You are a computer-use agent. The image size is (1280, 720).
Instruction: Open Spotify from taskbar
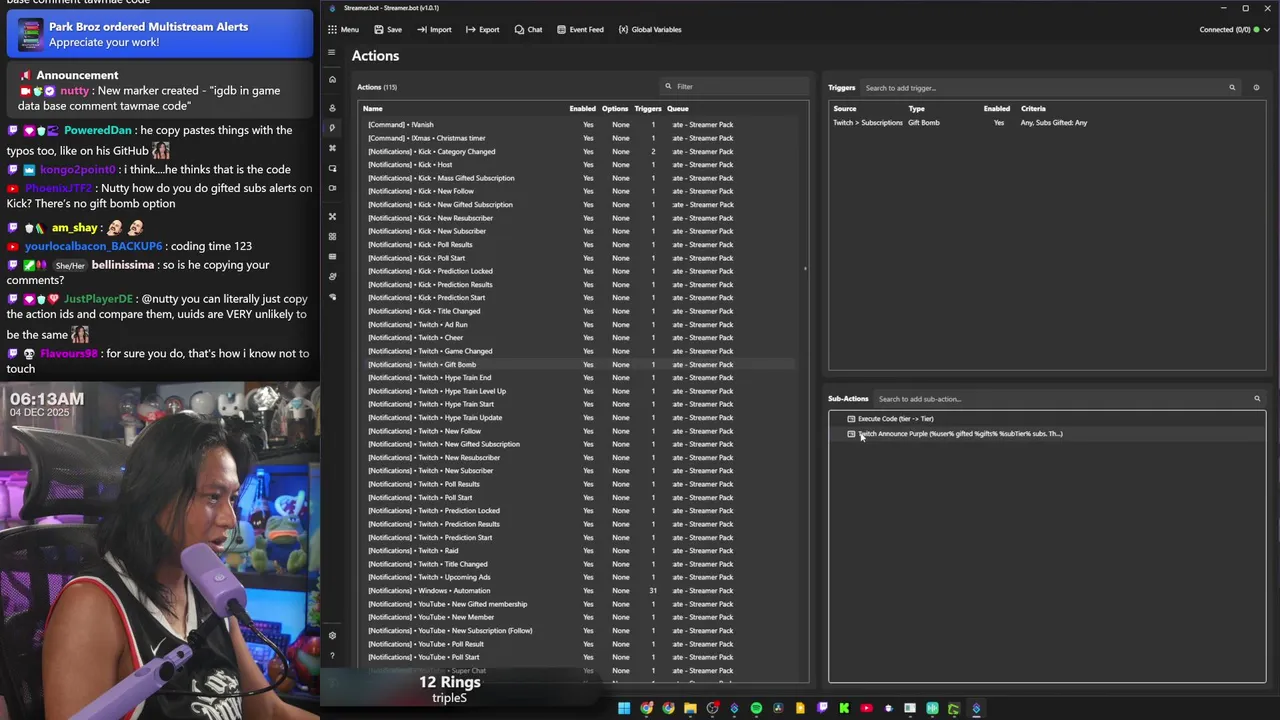tap(756, 708)
